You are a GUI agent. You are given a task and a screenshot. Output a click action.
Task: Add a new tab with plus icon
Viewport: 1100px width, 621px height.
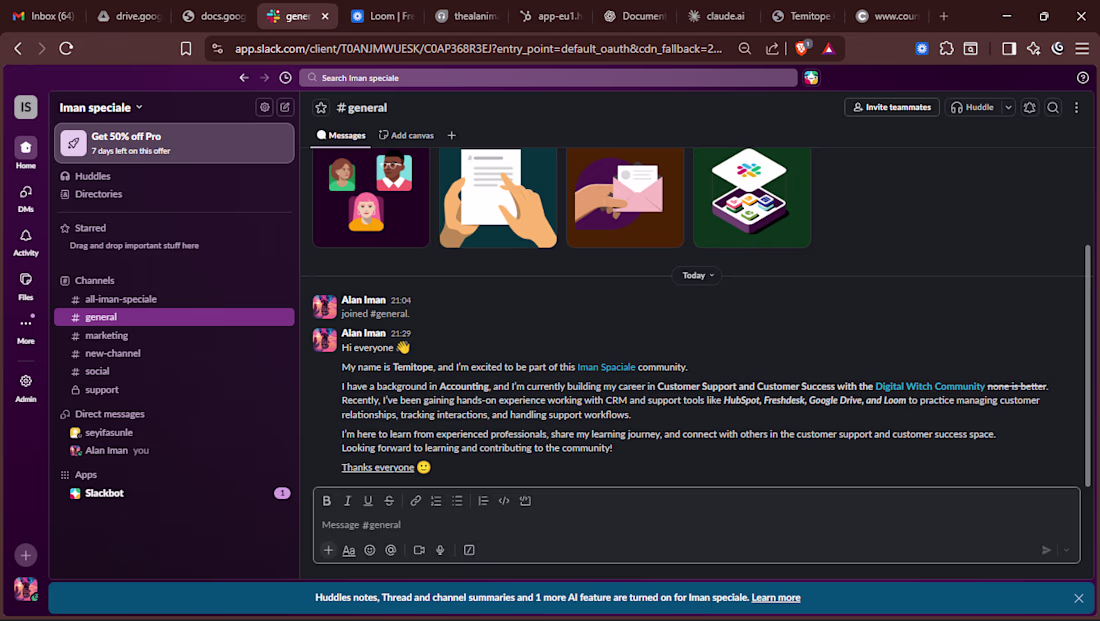click(x=452, y=135)
